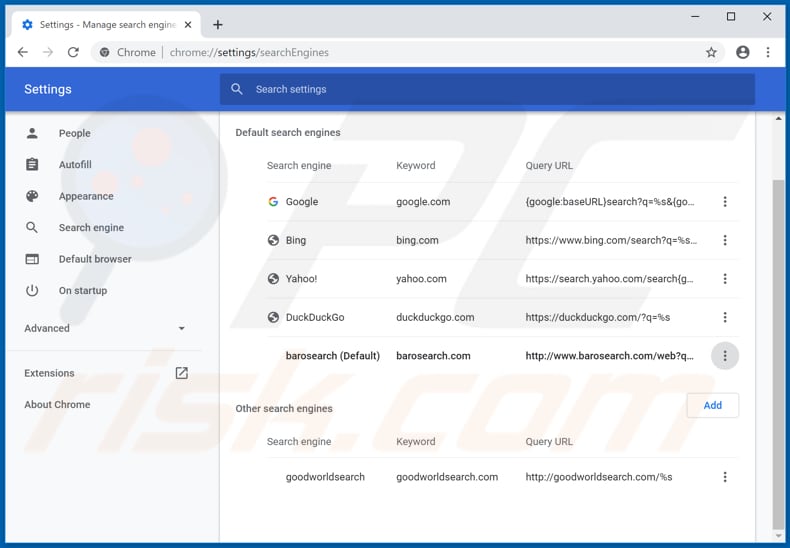
Task: Click the site info icon in address bar
Action: coord(105,52)
